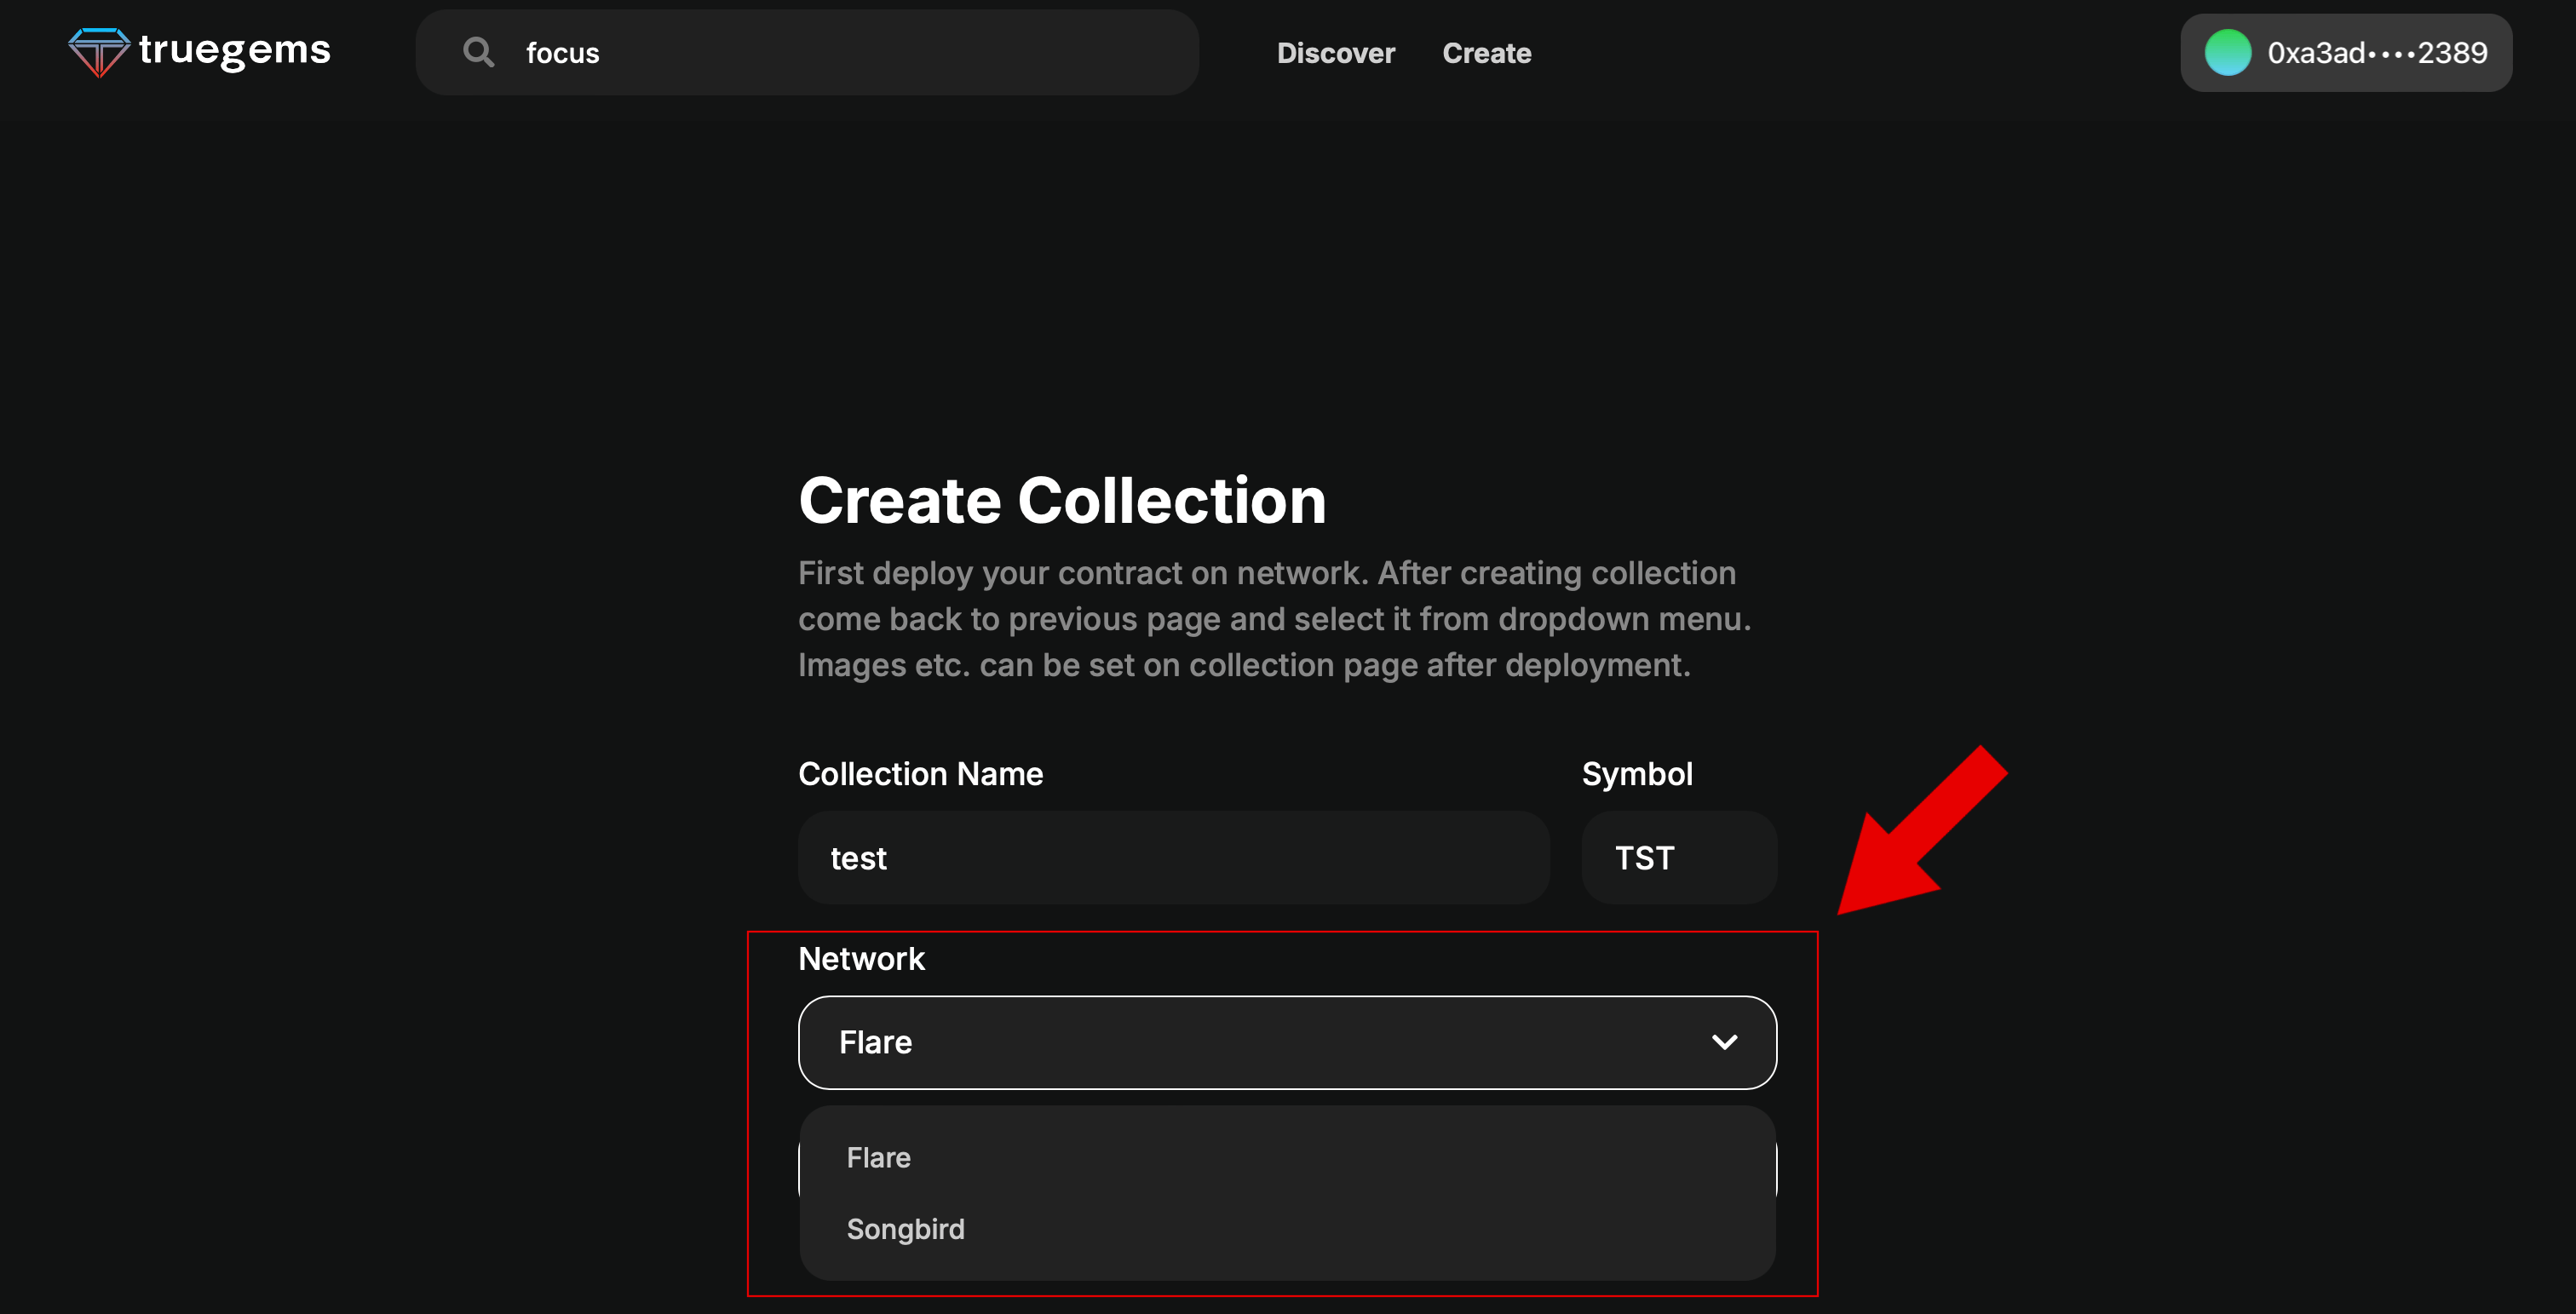This screenshot has height=1314, width=2576.
Task: Click the contract deployment description paragraph
Action: pyautogui.click(x=1274, y=619)
